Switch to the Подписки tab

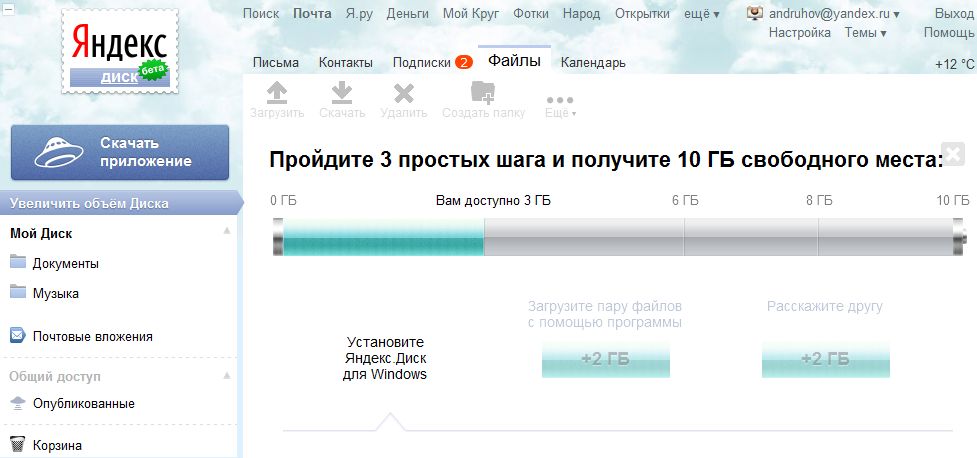click(x=422, y=62)
